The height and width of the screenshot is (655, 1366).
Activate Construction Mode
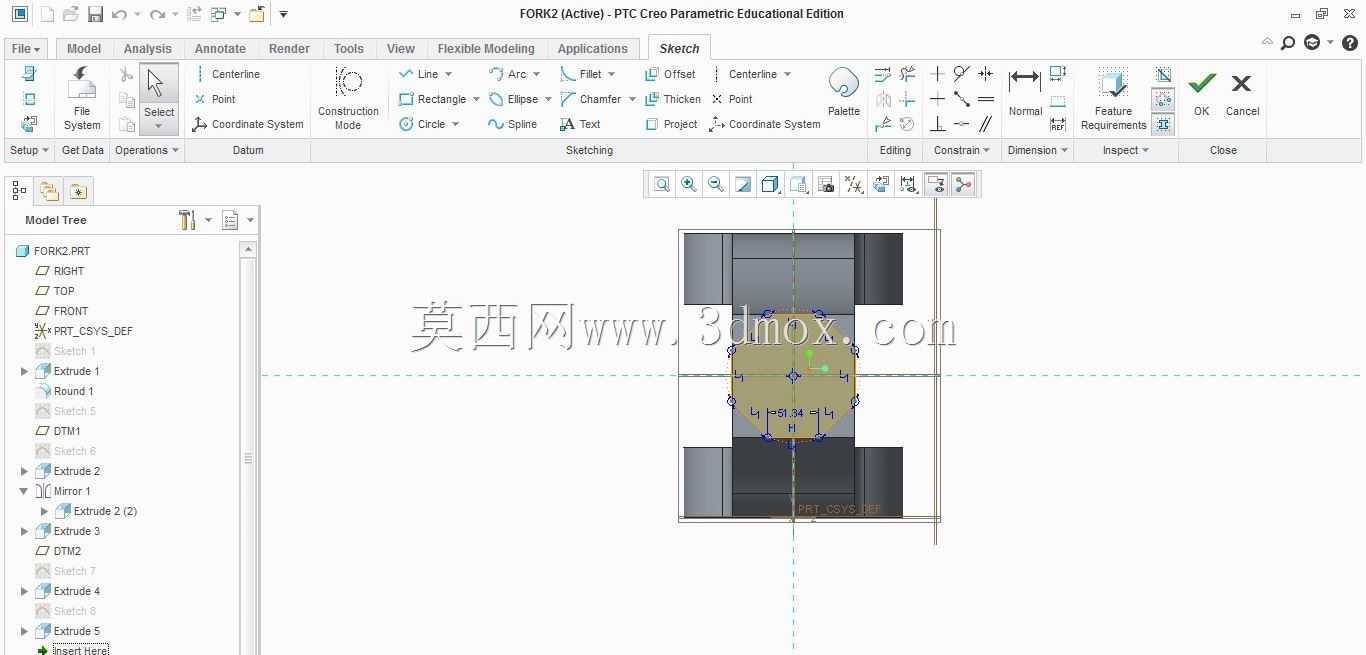(x=348, y=98)
